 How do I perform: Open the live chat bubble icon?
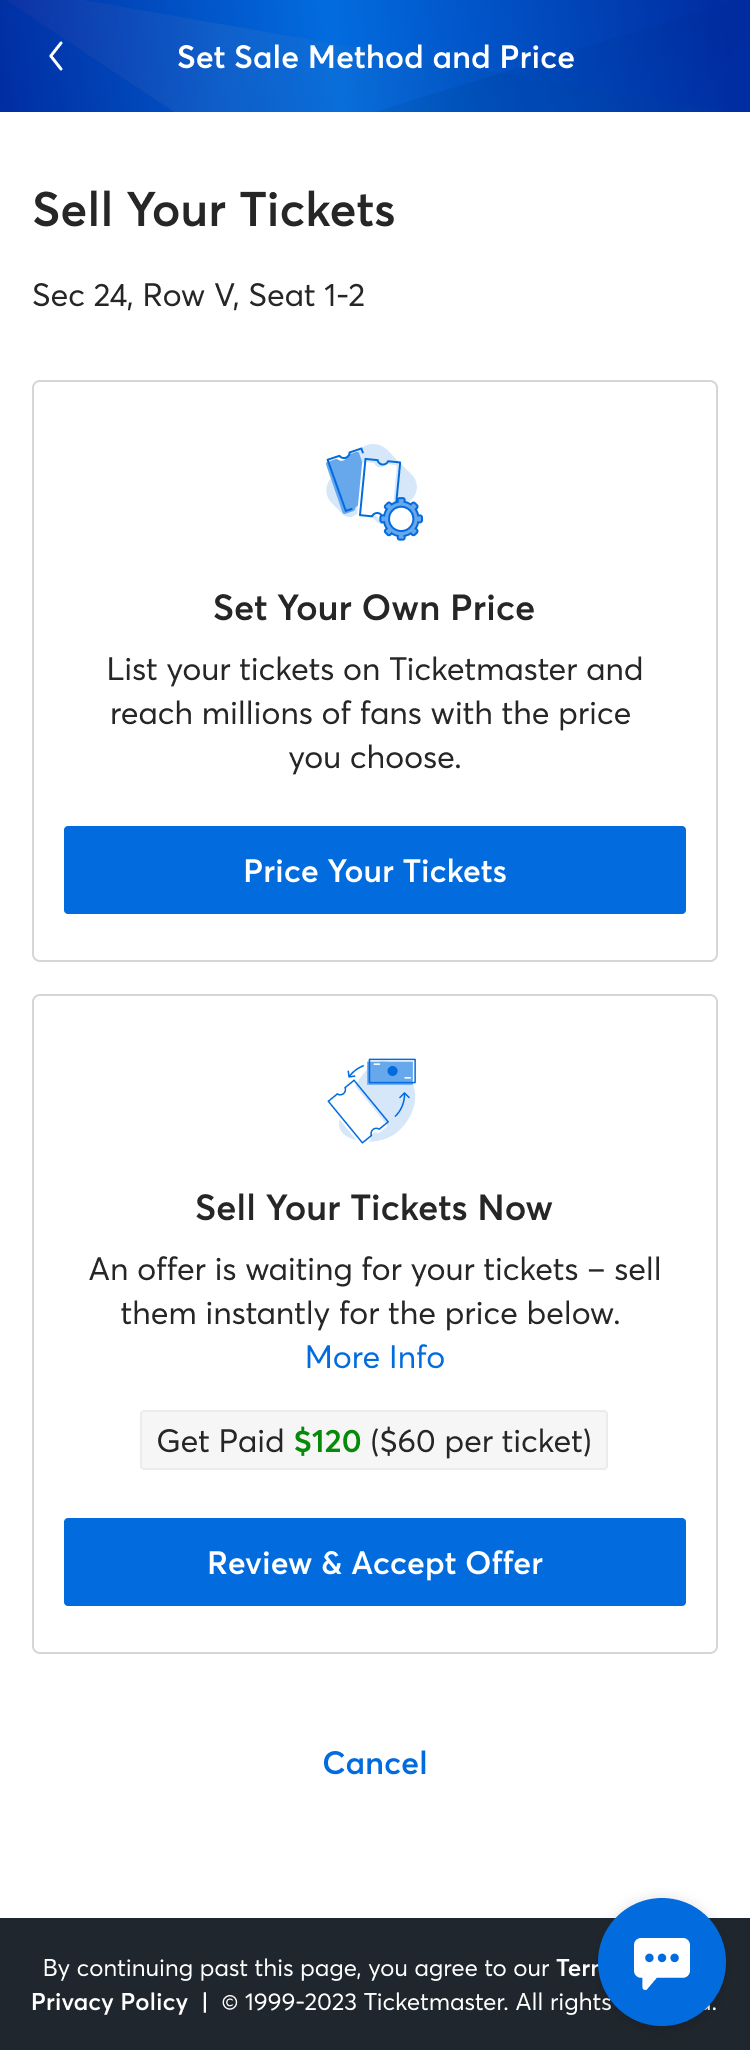(662, 1962)
